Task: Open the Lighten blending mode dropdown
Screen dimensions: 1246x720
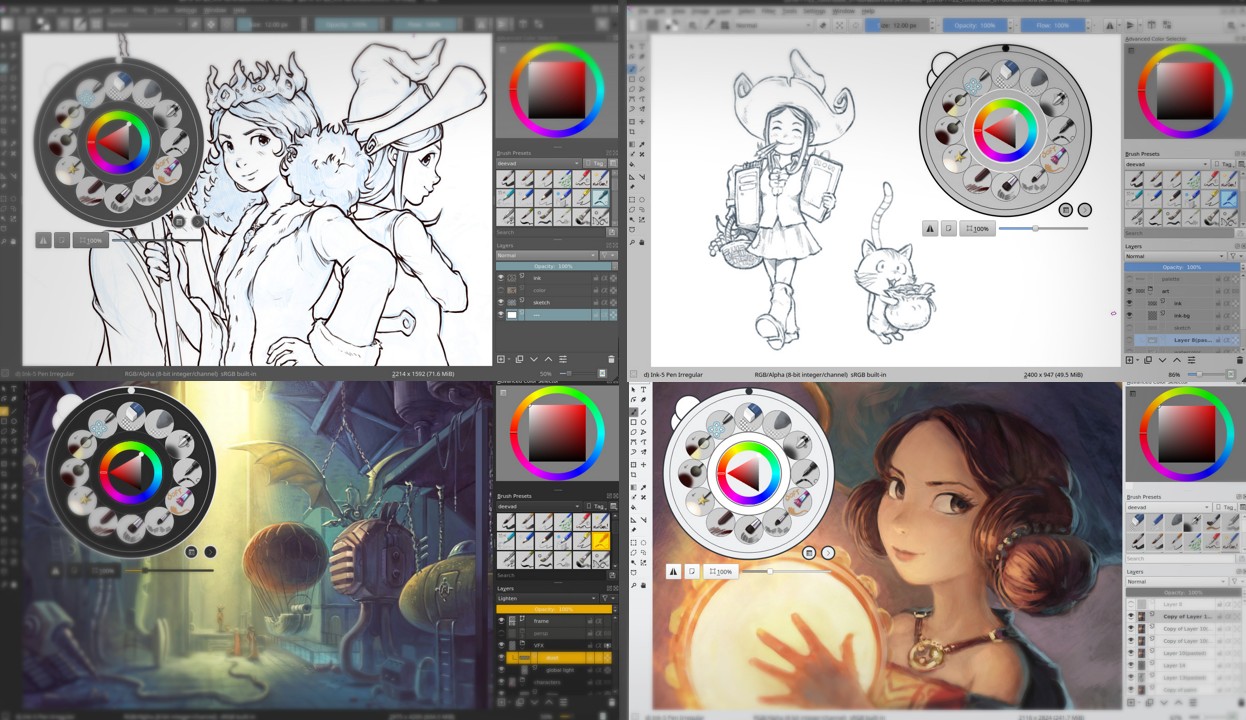Action: 546,598
